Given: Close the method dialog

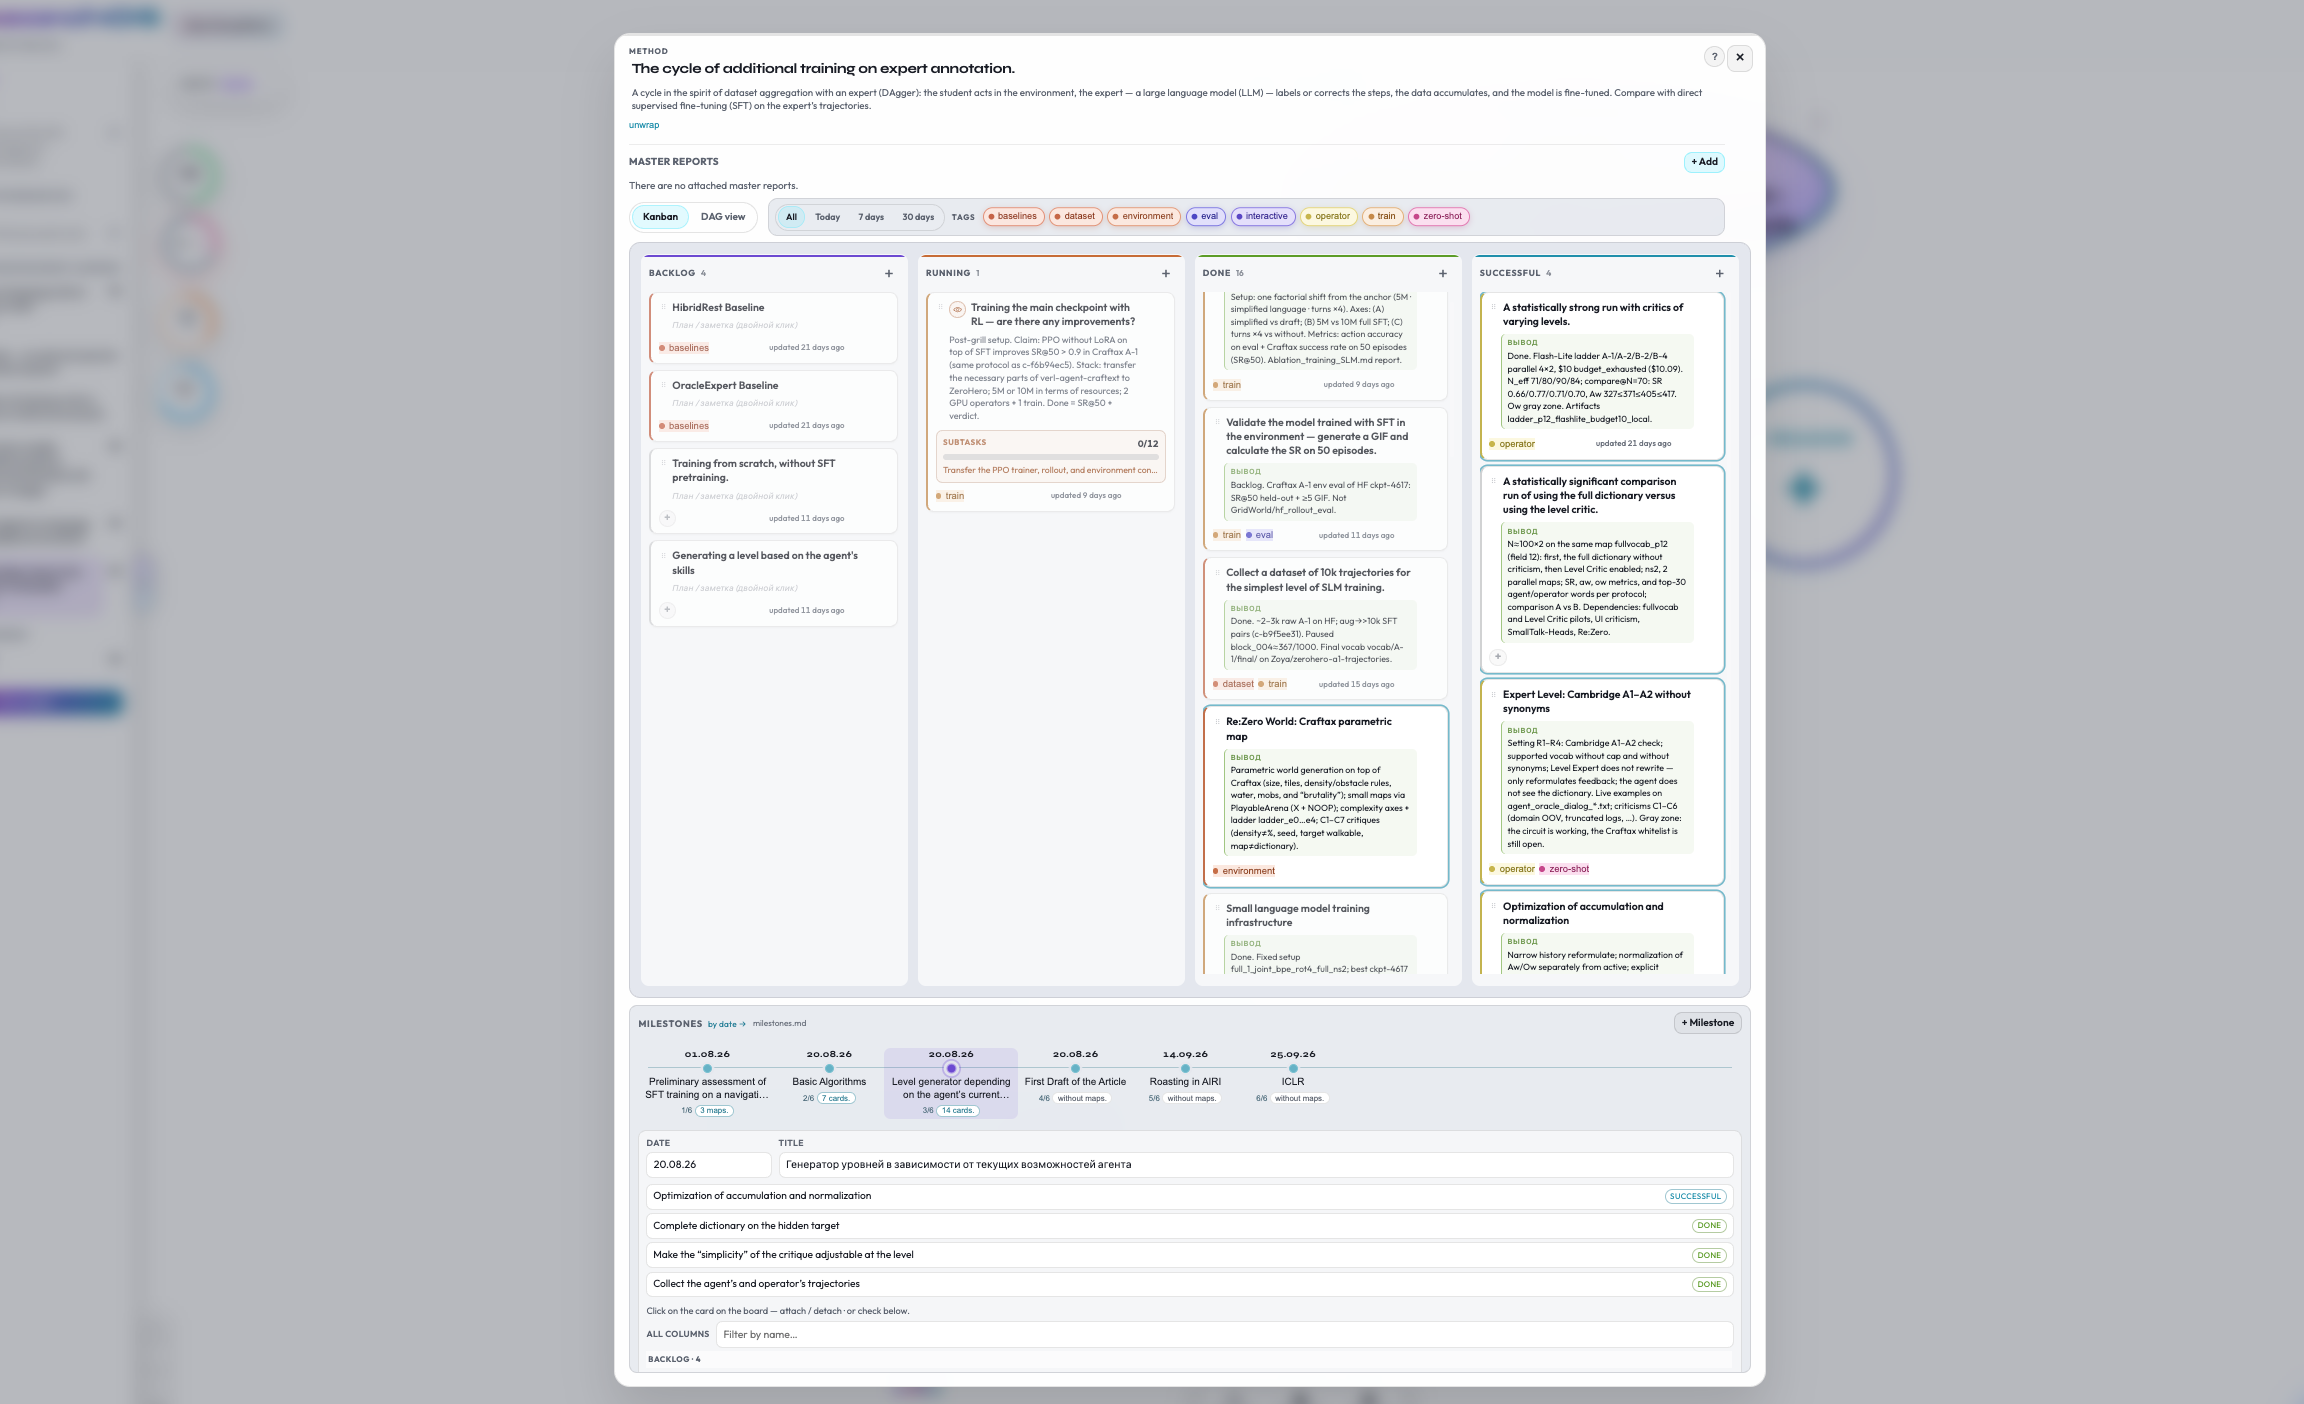Looking at the screenshot, I should point(1740,57).
